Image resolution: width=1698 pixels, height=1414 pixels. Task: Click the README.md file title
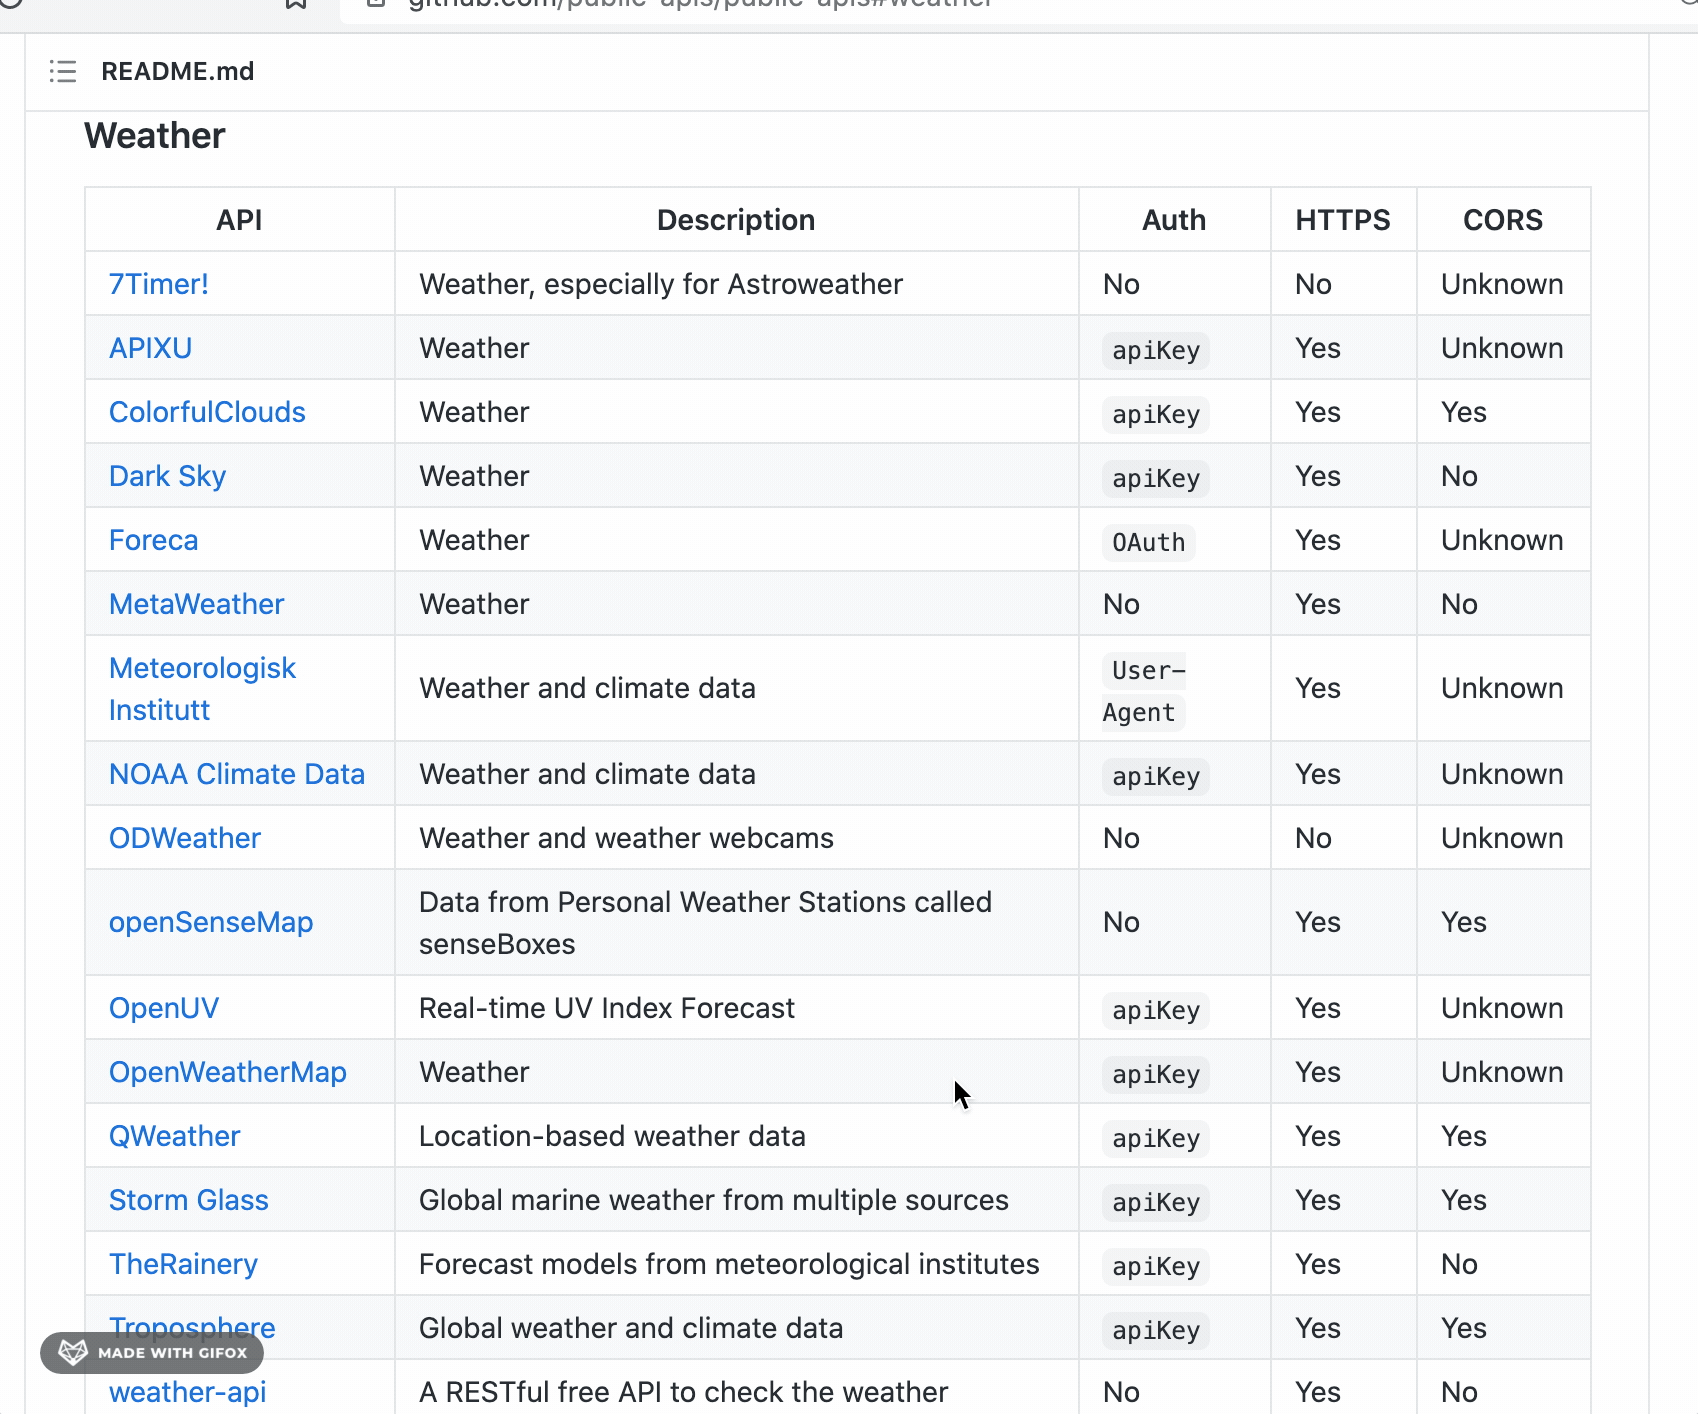178,71
